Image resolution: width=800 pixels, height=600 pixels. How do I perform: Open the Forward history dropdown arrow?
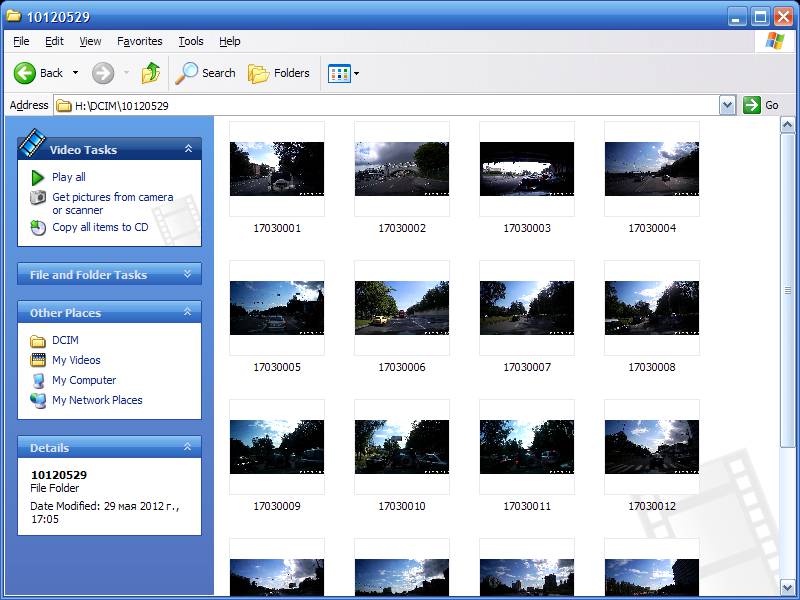pyautogui.click(x=126, y=73)
